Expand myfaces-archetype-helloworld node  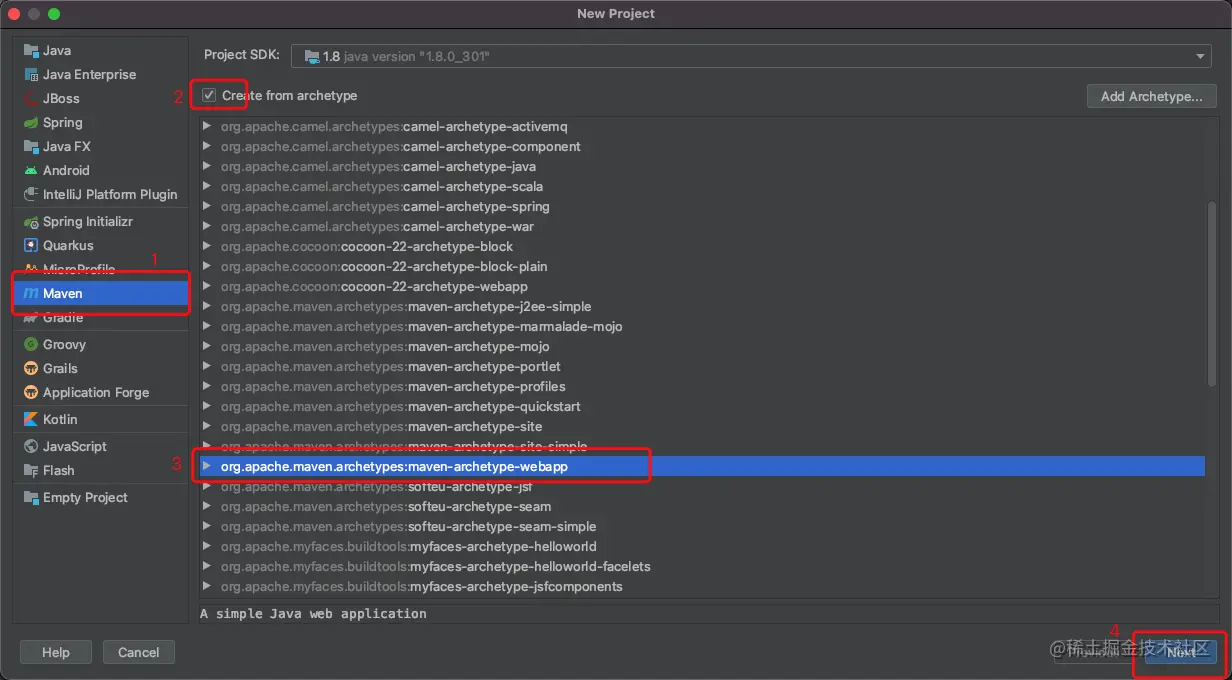click(x=207, y=546)
